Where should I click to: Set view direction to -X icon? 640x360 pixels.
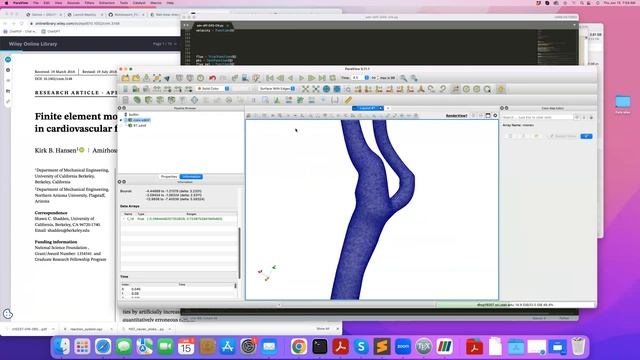369,89
